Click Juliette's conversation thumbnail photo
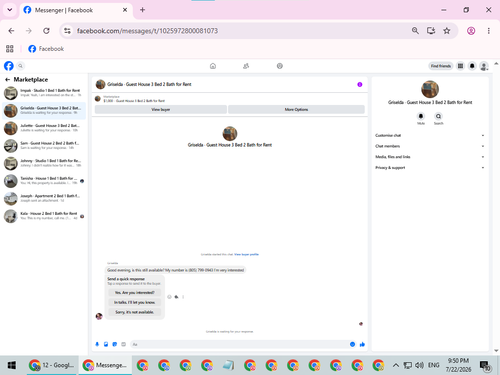Screen dimensions: 500x375 [11, 128]
